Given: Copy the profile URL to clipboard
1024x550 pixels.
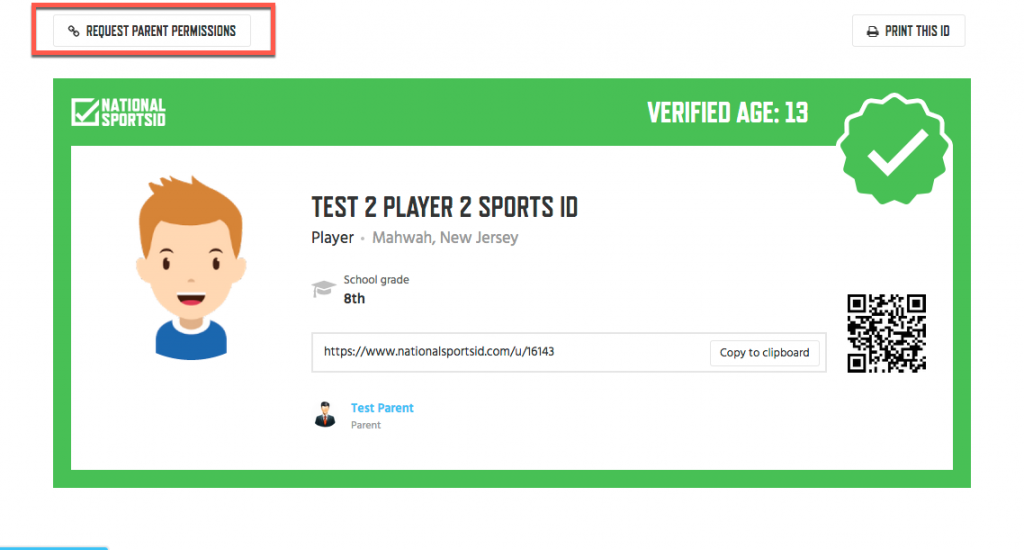Looking at the screenshot, I should click(764, 353).
